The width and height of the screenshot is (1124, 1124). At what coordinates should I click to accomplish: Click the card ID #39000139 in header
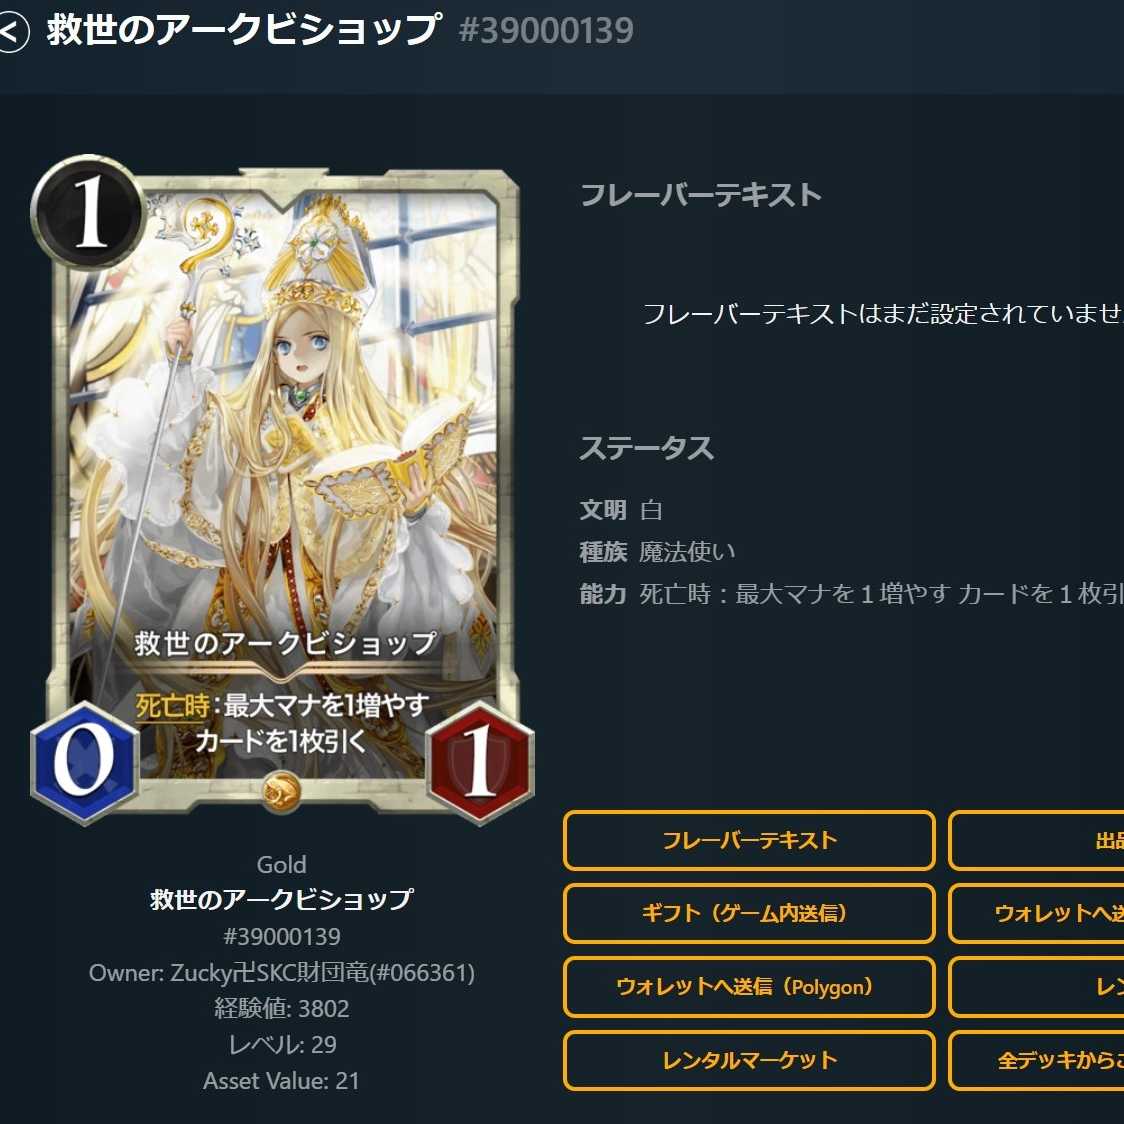click(546, 31)
